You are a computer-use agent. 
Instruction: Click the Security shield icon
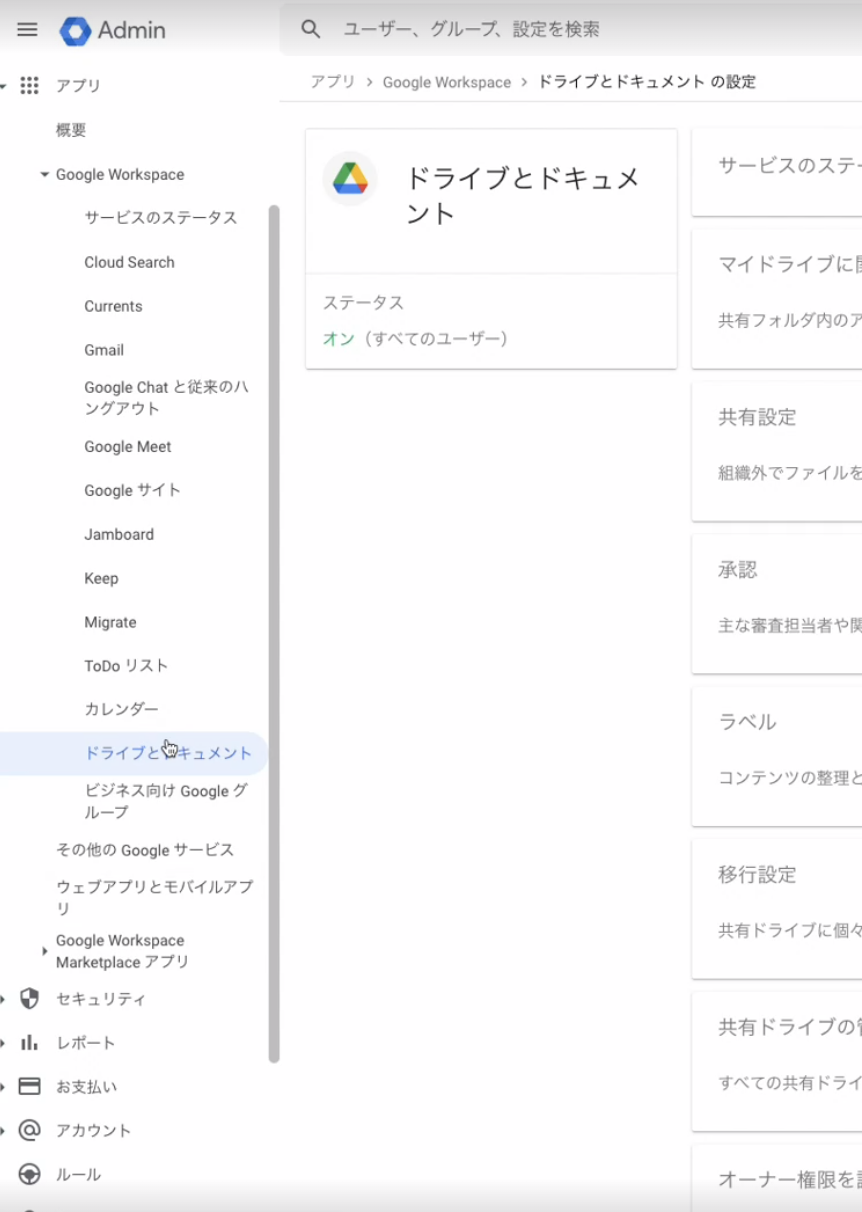click(30, 999)
